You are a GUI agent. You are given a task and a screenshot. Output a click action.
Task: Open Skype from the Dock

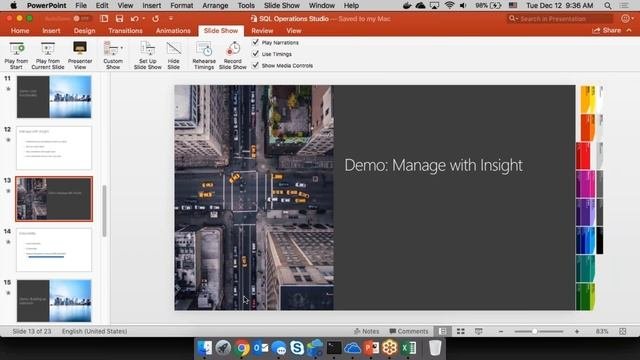click(x=297, y=348)
